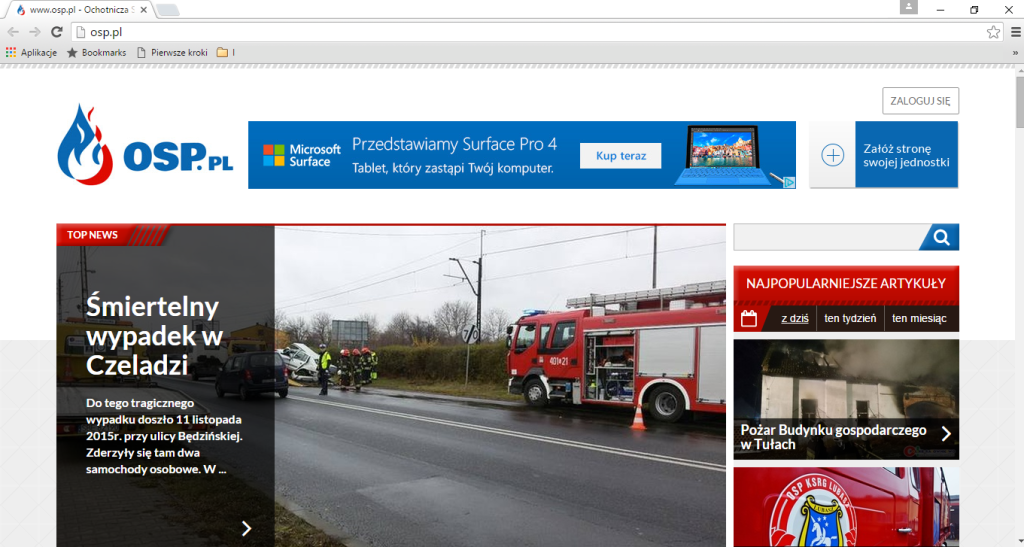Screen dimensions: 1024x547
Task: Go back with the browser back arrow
Action: [13, 32]
